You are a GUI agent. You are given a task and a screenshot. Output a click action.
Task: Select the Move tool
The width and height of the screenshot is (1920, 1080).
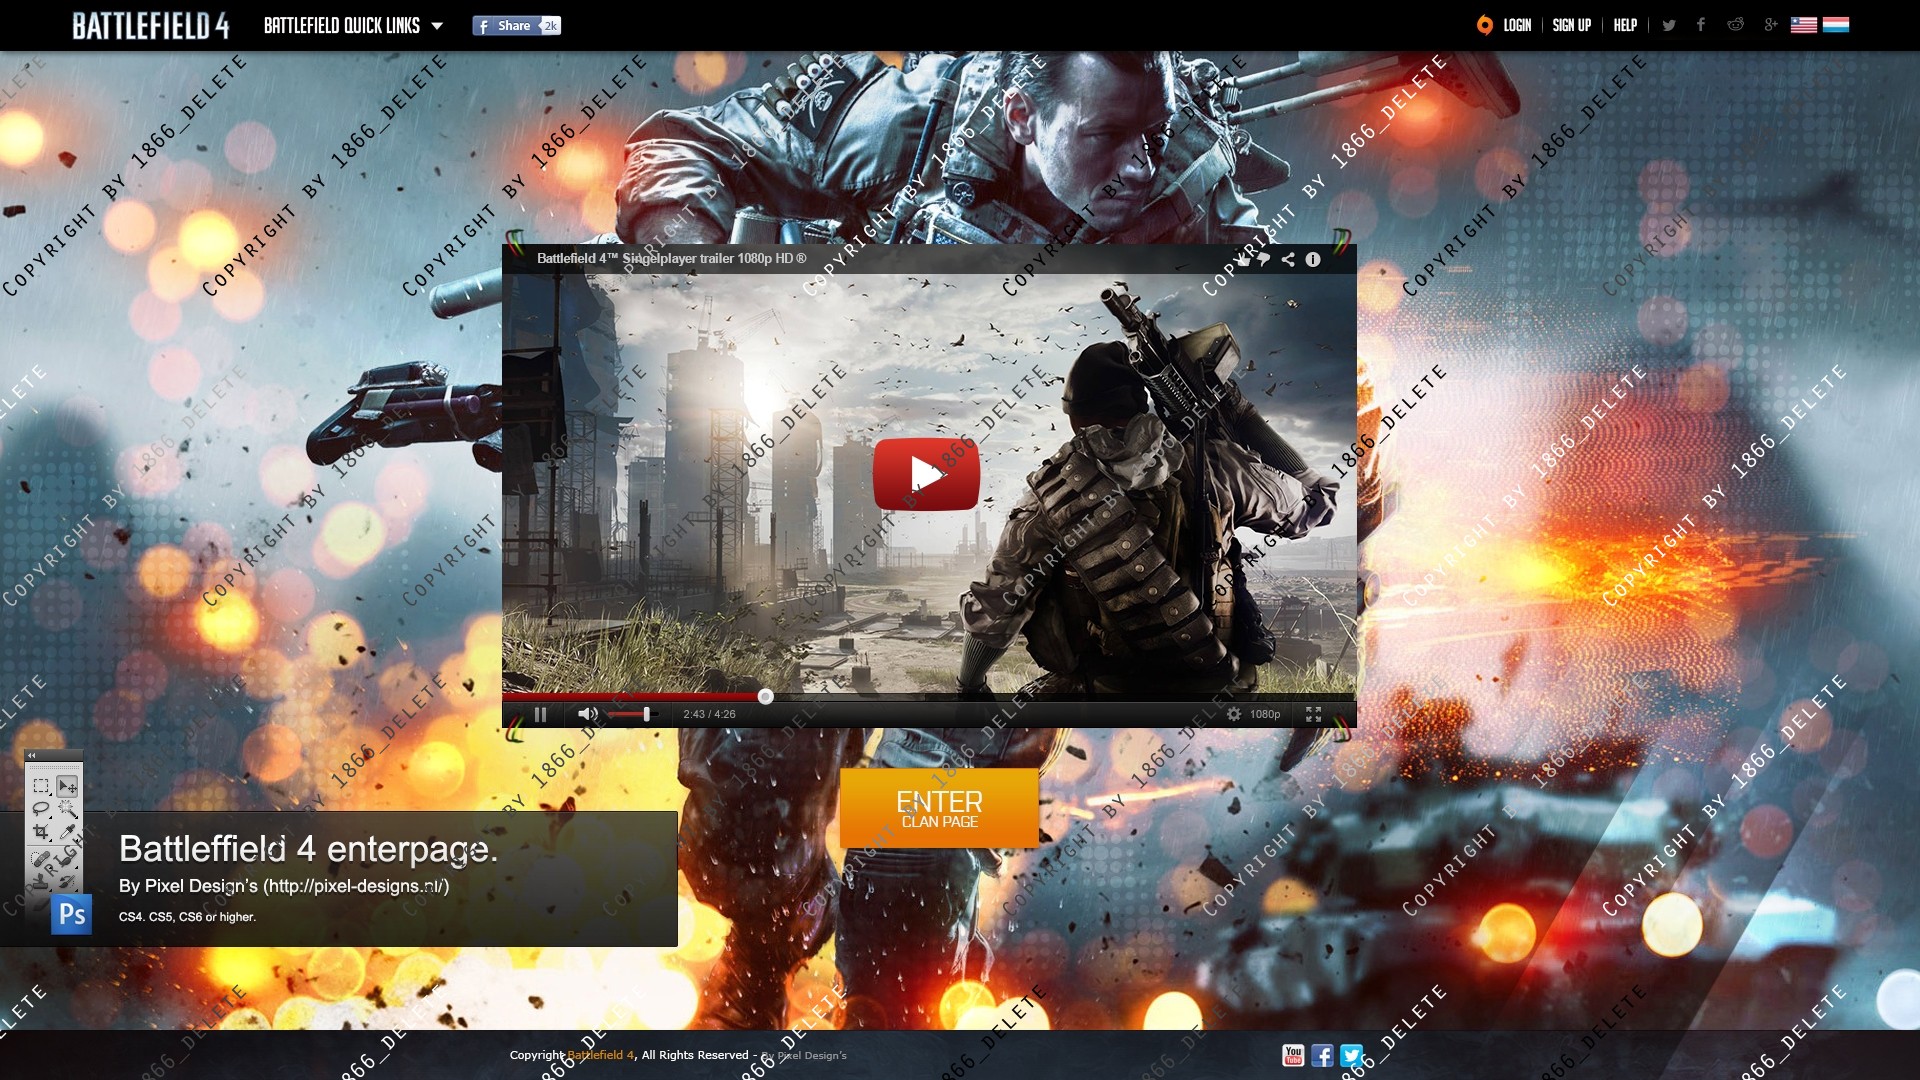click(67, 786)
